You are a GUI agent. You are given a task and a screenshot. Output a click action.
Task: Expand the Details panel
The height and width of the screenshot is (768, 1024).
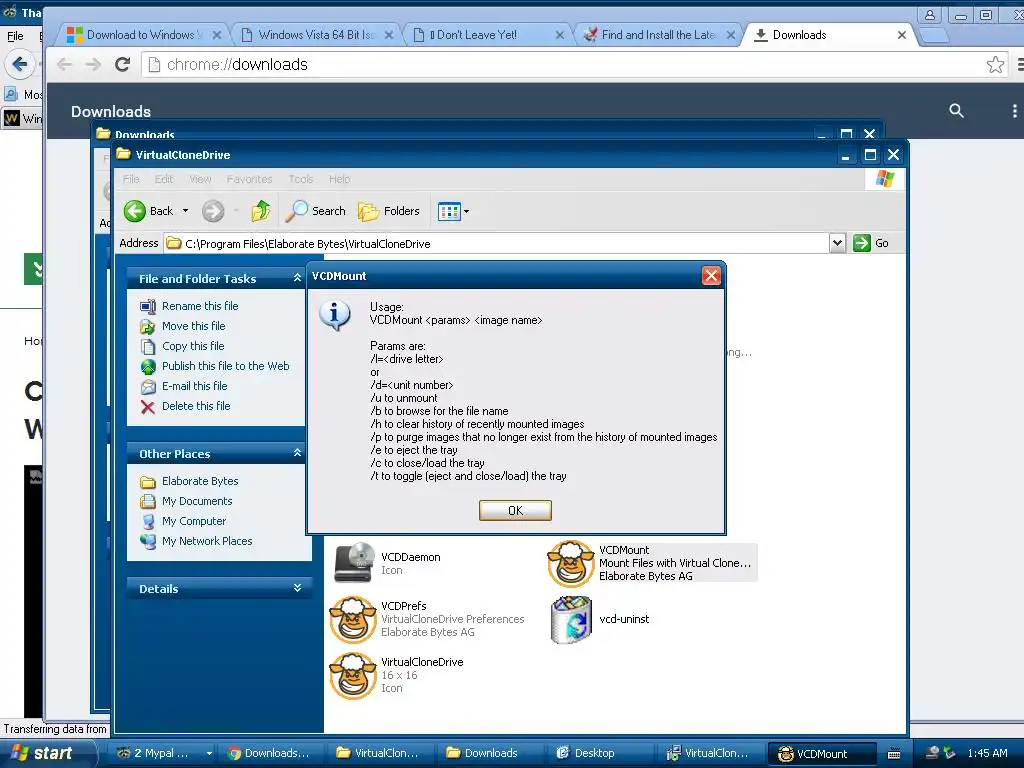pos(297,588)
